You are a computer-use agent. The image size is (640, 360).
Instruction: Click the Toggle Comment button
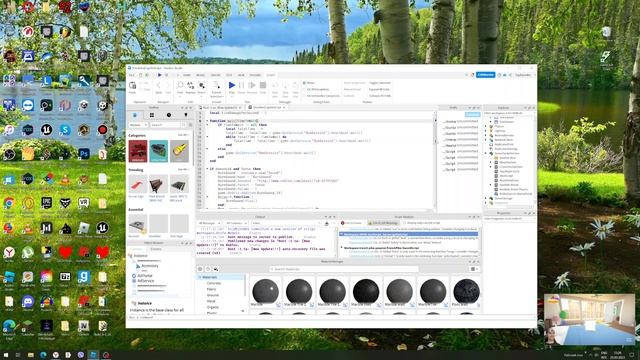click(x=380, y=83)
